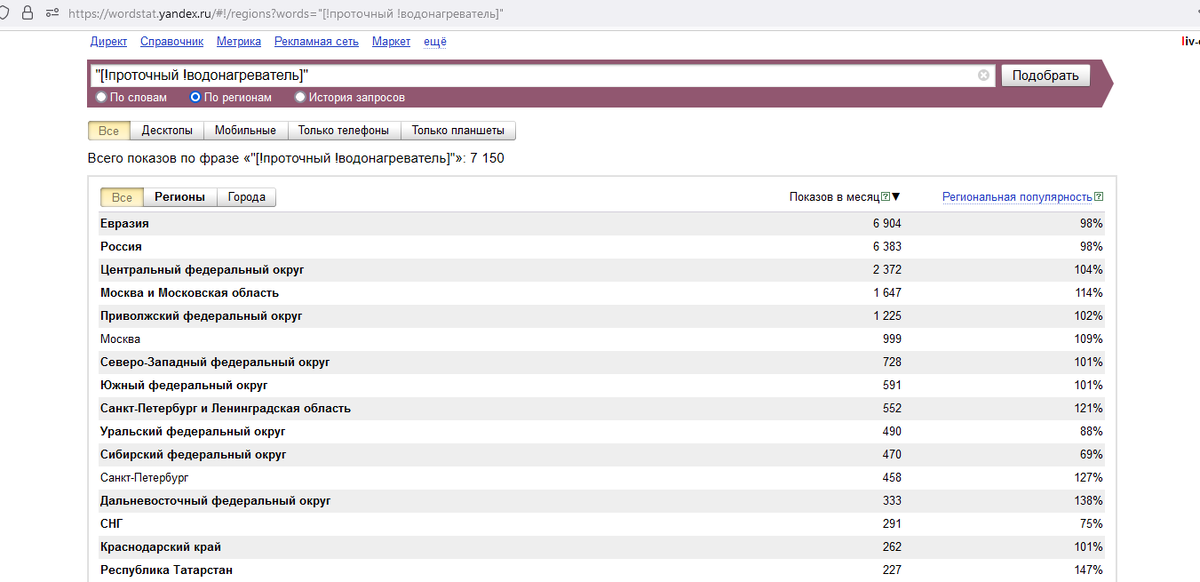Click the Санкт-Петербург city row
Screen dimensions: 1200x582
click(x=602, y=478)
